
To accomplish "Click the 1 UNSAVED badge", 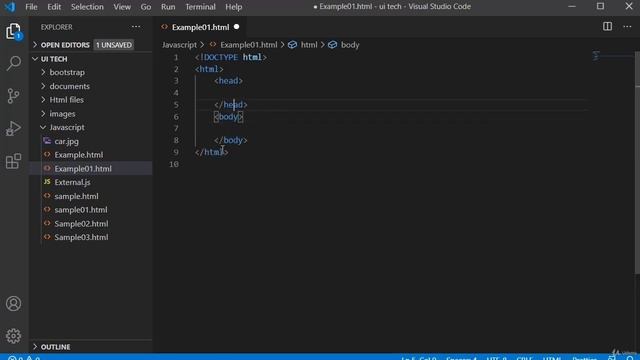I will [x=114, y=45].
